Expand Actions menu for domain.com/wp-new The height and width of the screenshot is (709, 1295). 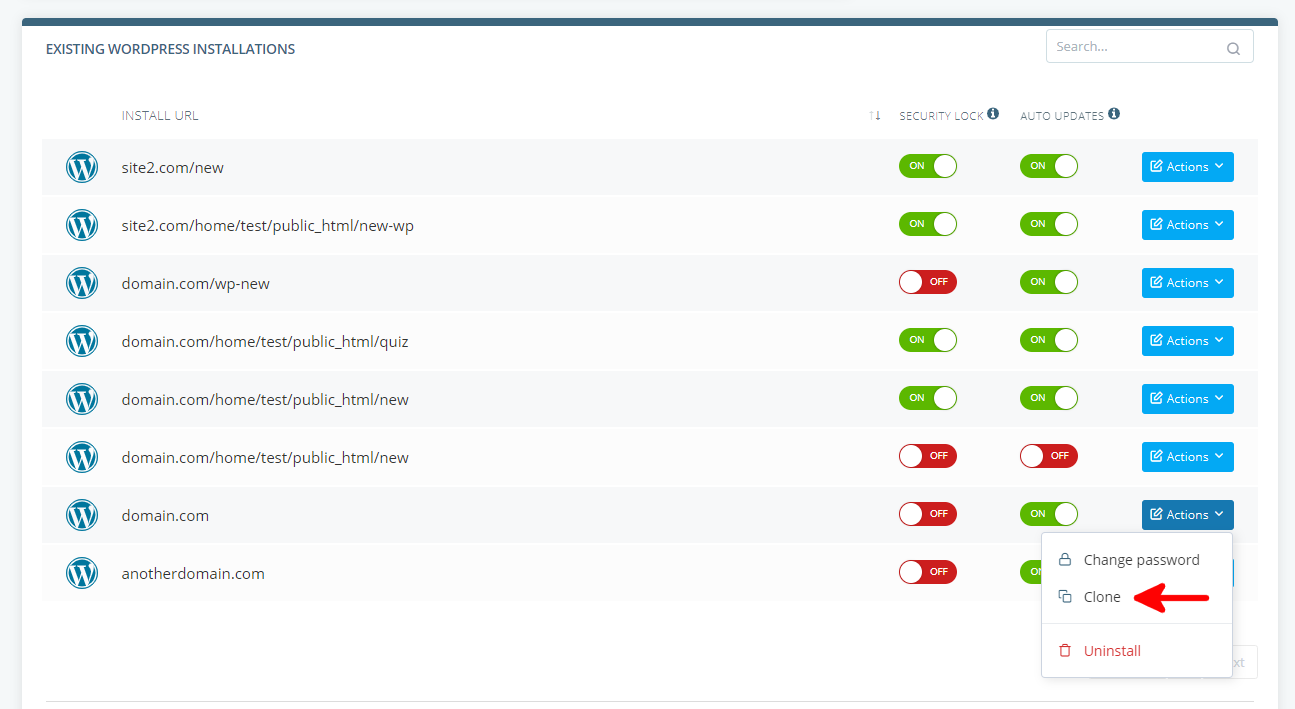coord(1187,283)
